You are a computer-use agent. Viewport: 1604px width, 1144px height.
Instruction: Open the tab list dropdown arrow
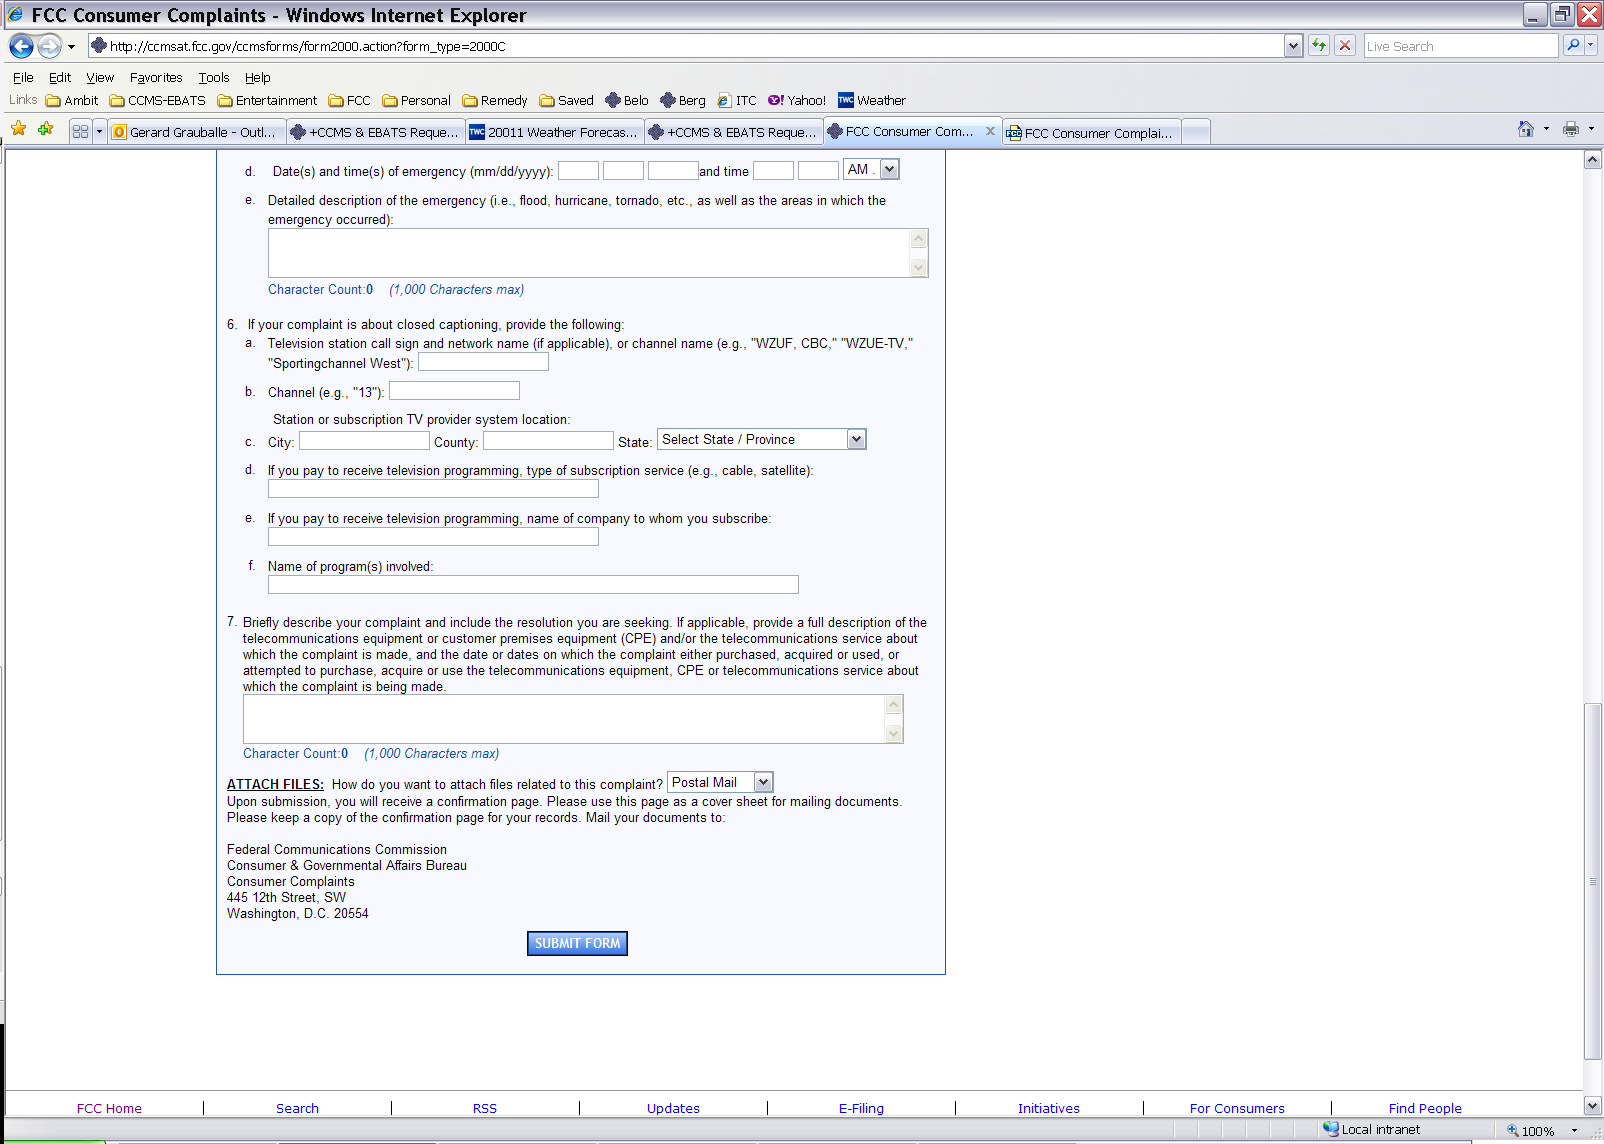coord(99,131)
